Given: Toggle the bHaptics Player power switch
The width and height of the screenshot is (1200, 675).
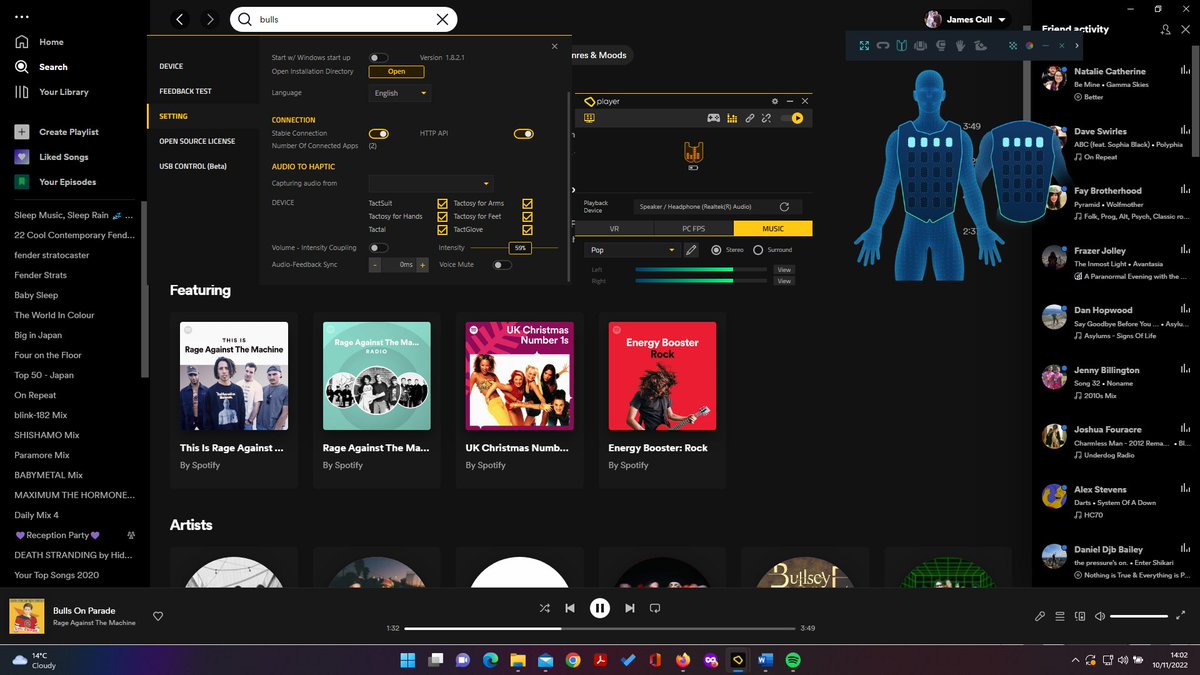Looking at the screenshot, I should [794, 118].
